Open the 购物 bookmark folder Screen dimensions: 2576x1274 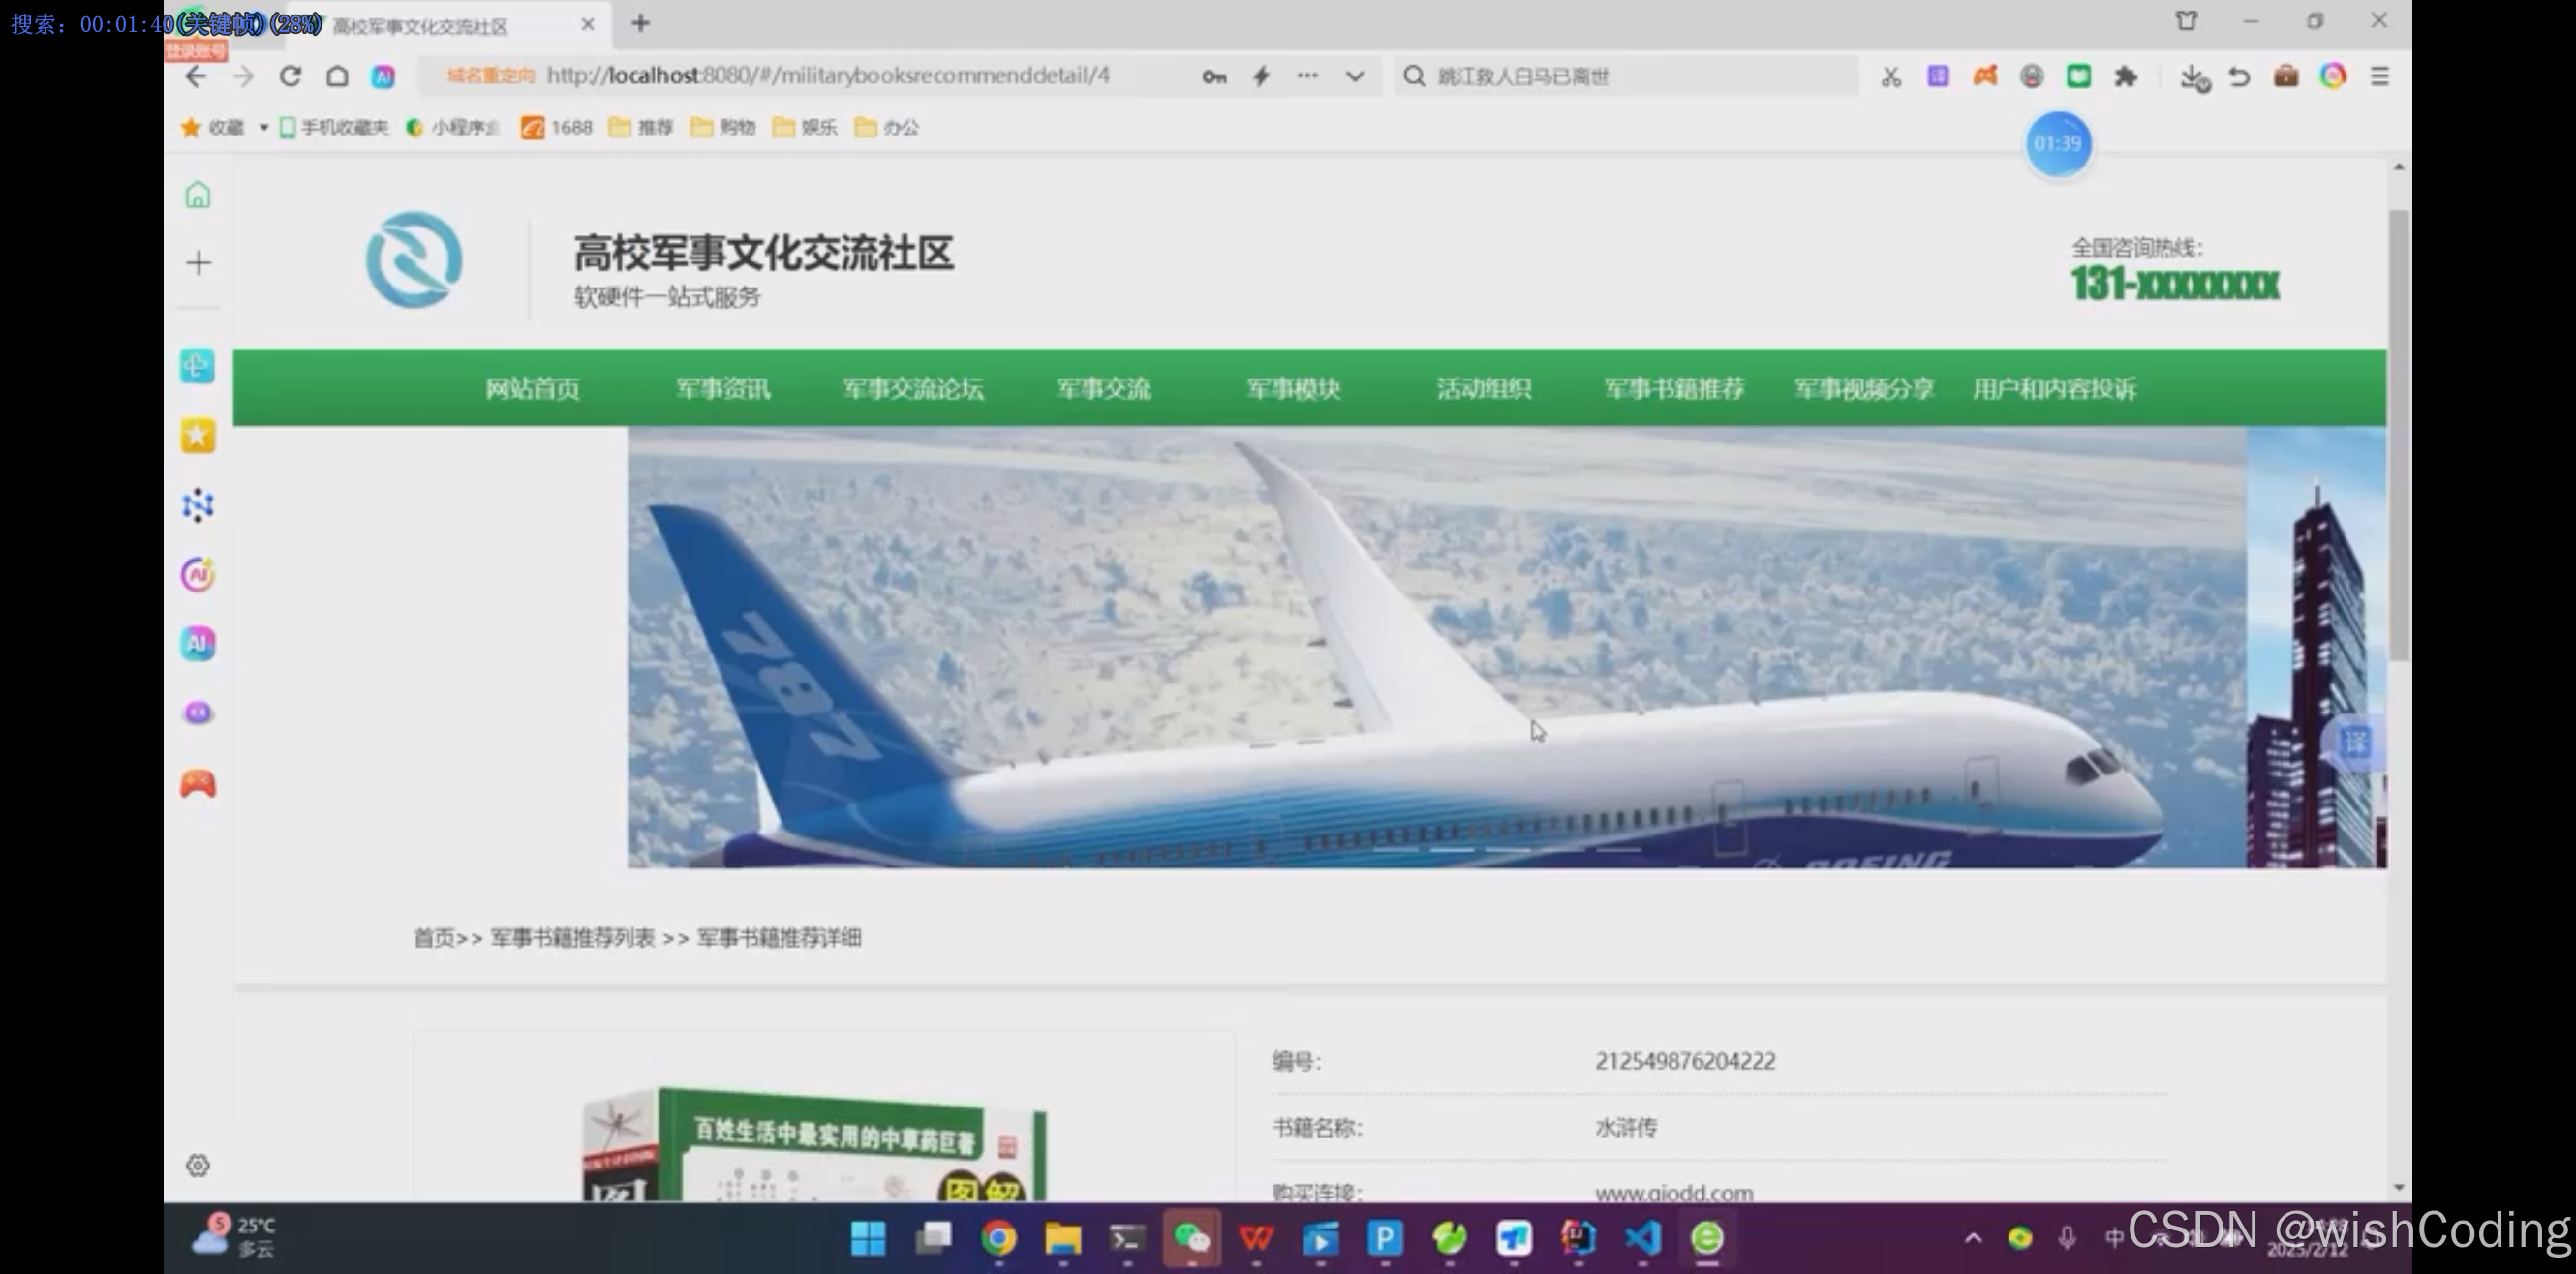723,127
